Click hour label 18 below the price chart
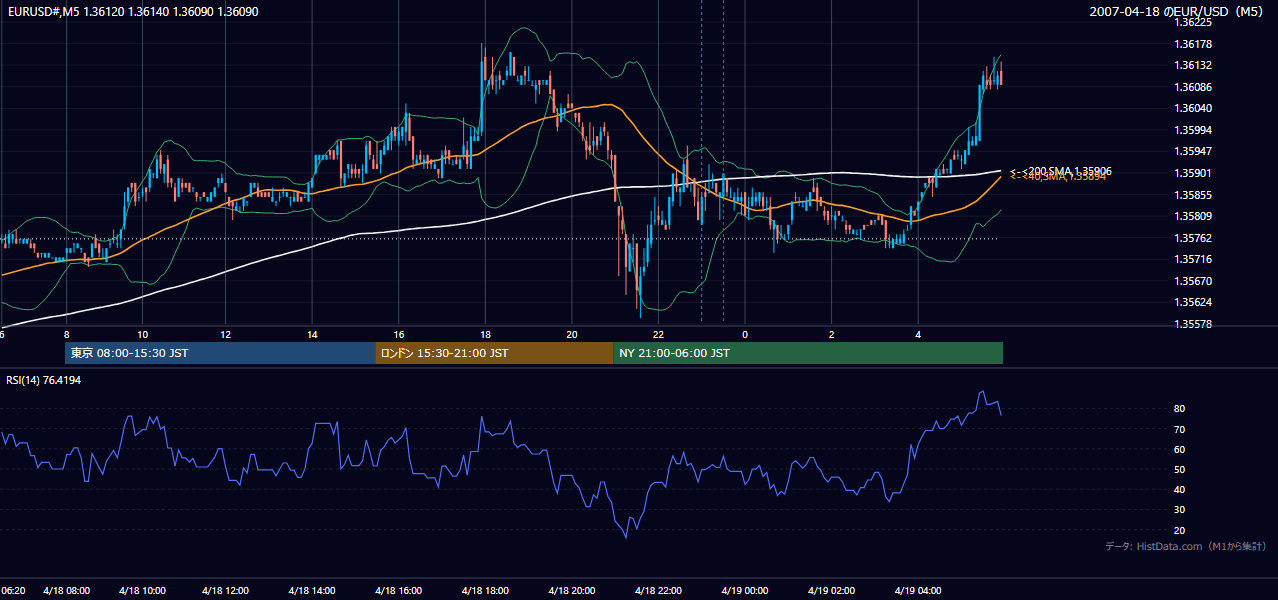 (x=485, y=334)
